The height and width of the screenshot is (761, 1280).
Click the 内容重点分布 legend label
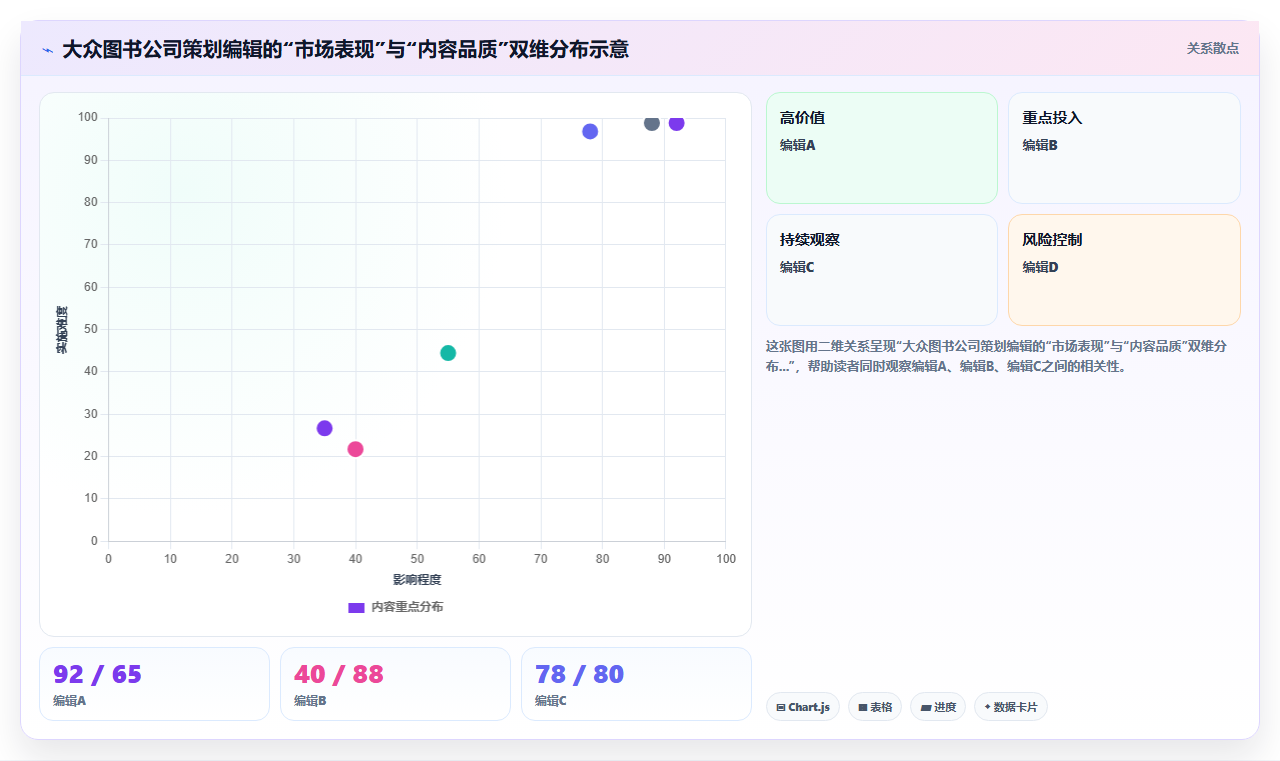click(407, 607)
